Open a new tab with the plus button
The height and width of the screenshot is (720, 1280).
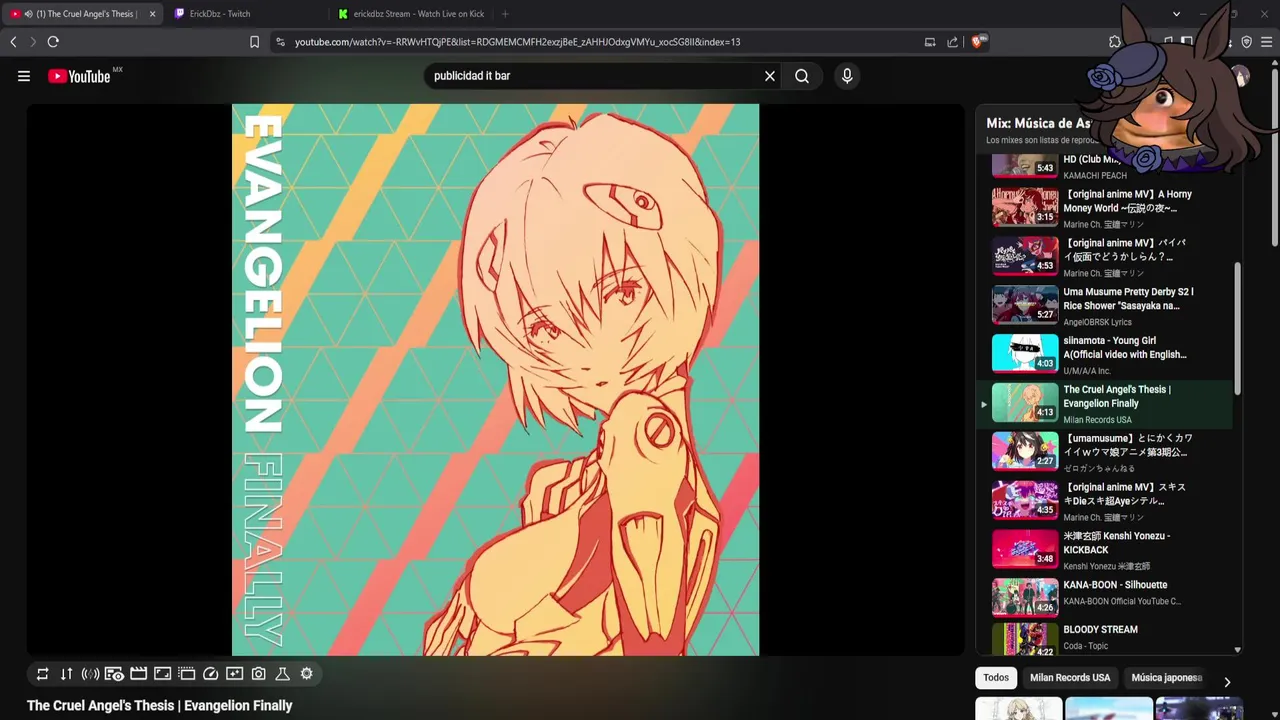[505, 14]
